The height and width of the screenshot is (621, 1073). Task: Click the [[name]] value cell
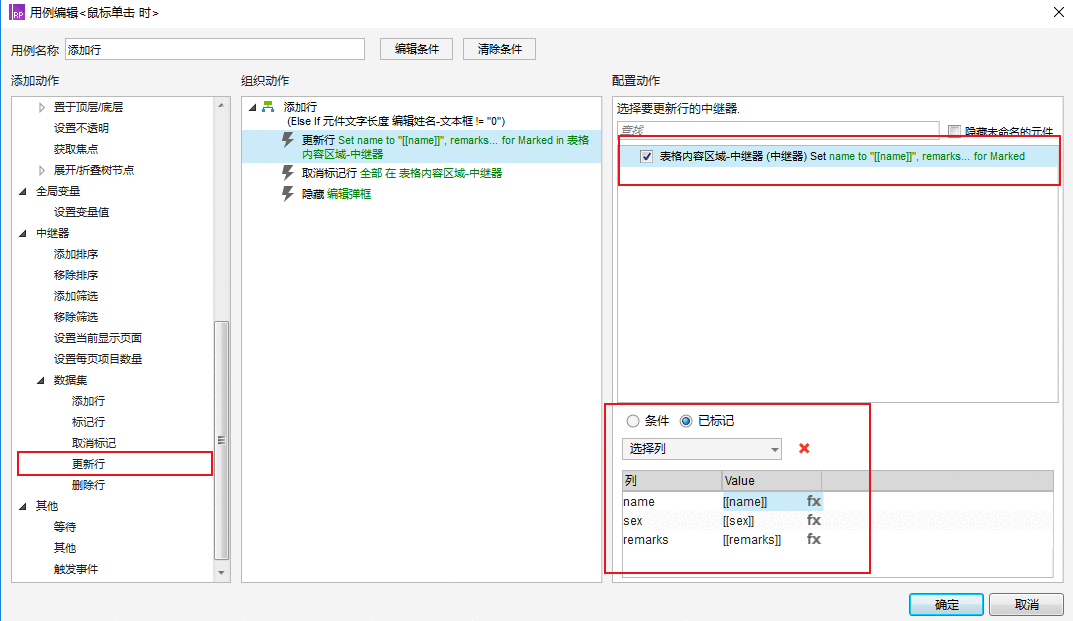[764, 501]
